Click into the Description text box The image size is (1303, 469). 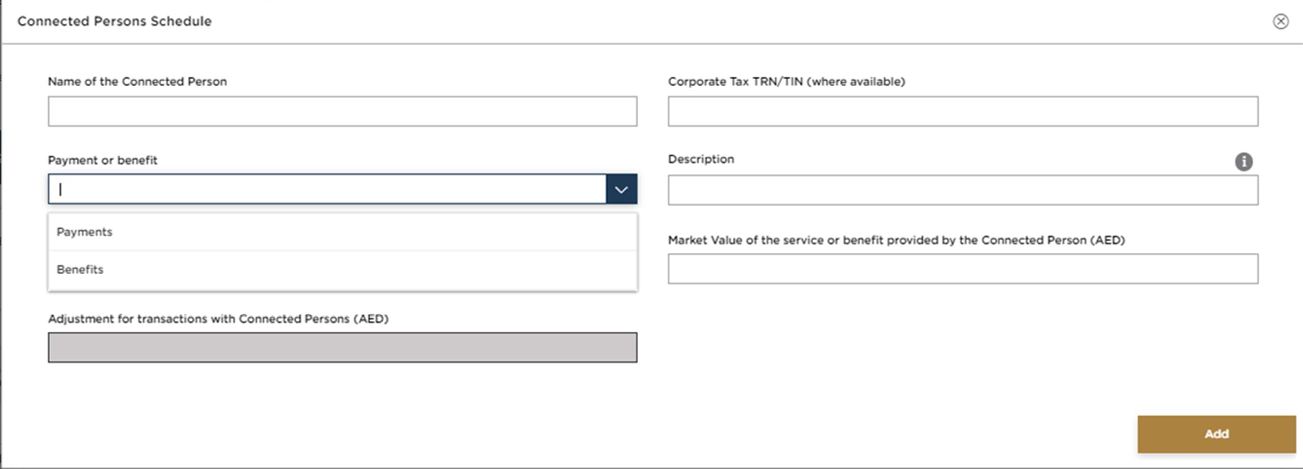pos(962,190)
